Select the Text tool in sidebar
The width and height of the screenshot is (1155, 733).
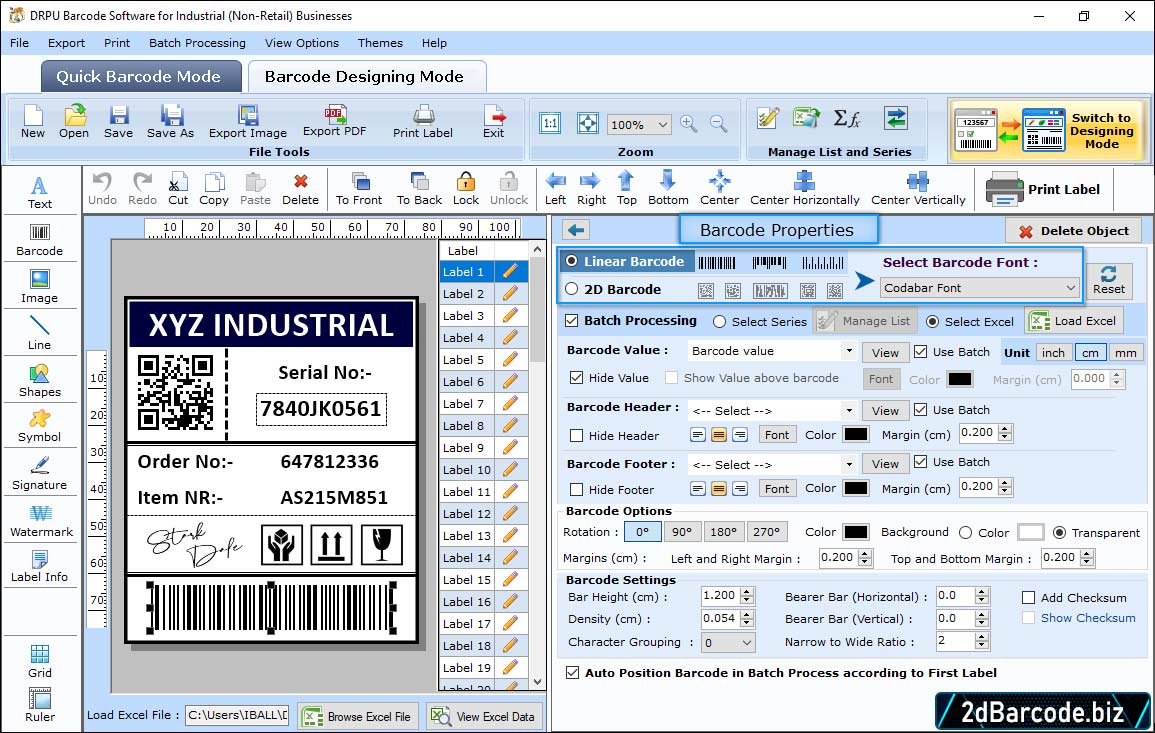point(39,192)
